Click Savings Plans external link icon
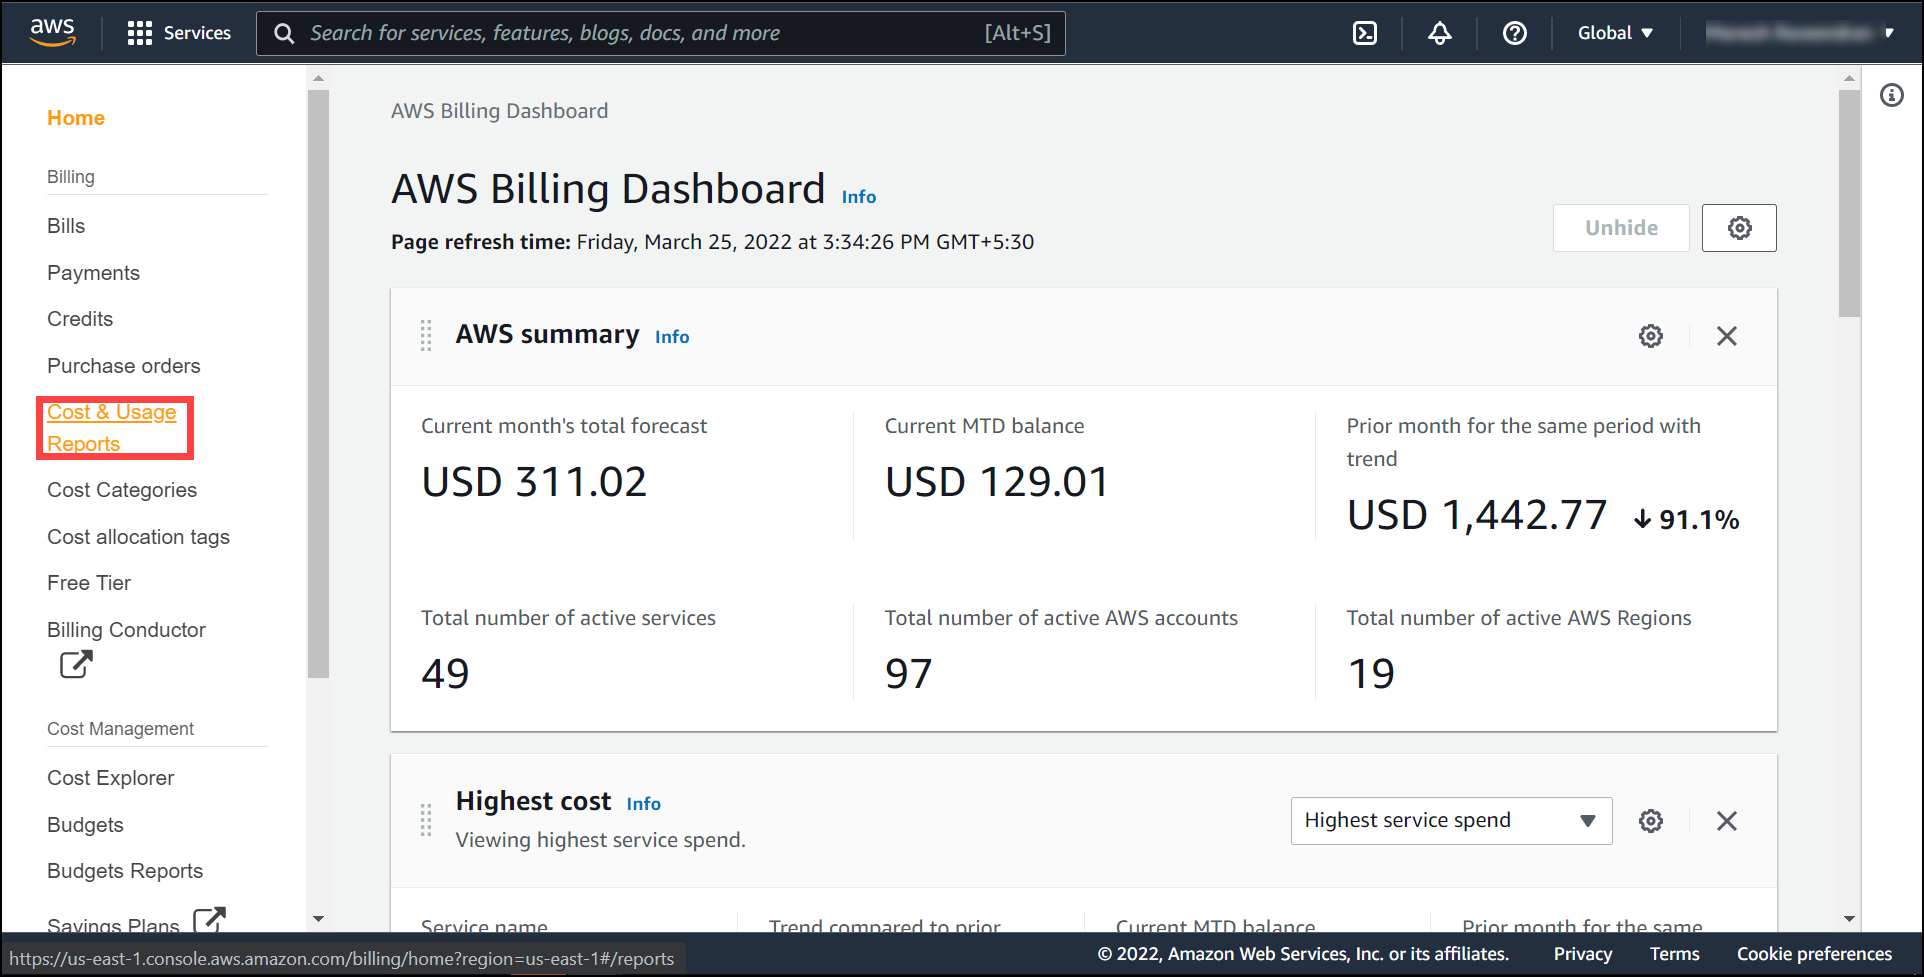The width and height of the screenshot is (1924, 977). pos(209,920)
